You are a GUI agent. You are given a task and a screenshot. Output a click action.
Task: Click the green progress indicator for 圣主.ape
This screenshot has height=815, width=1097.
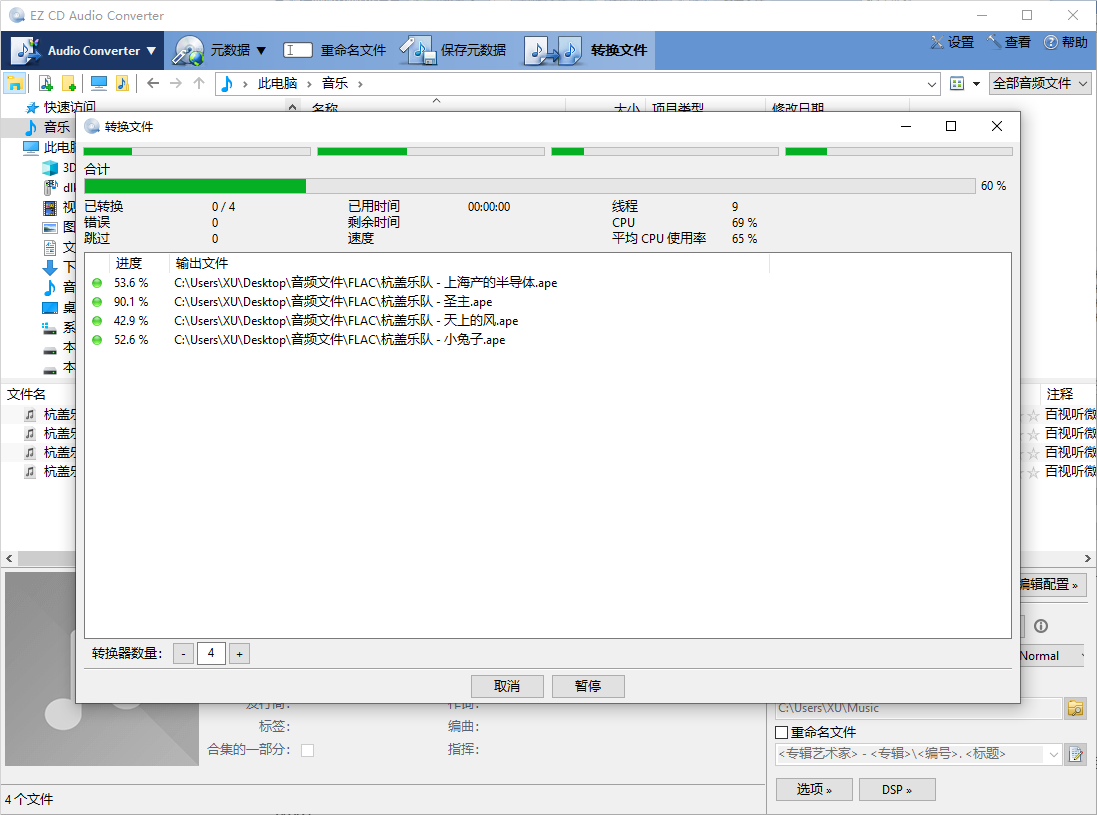(x=96, y=301)
